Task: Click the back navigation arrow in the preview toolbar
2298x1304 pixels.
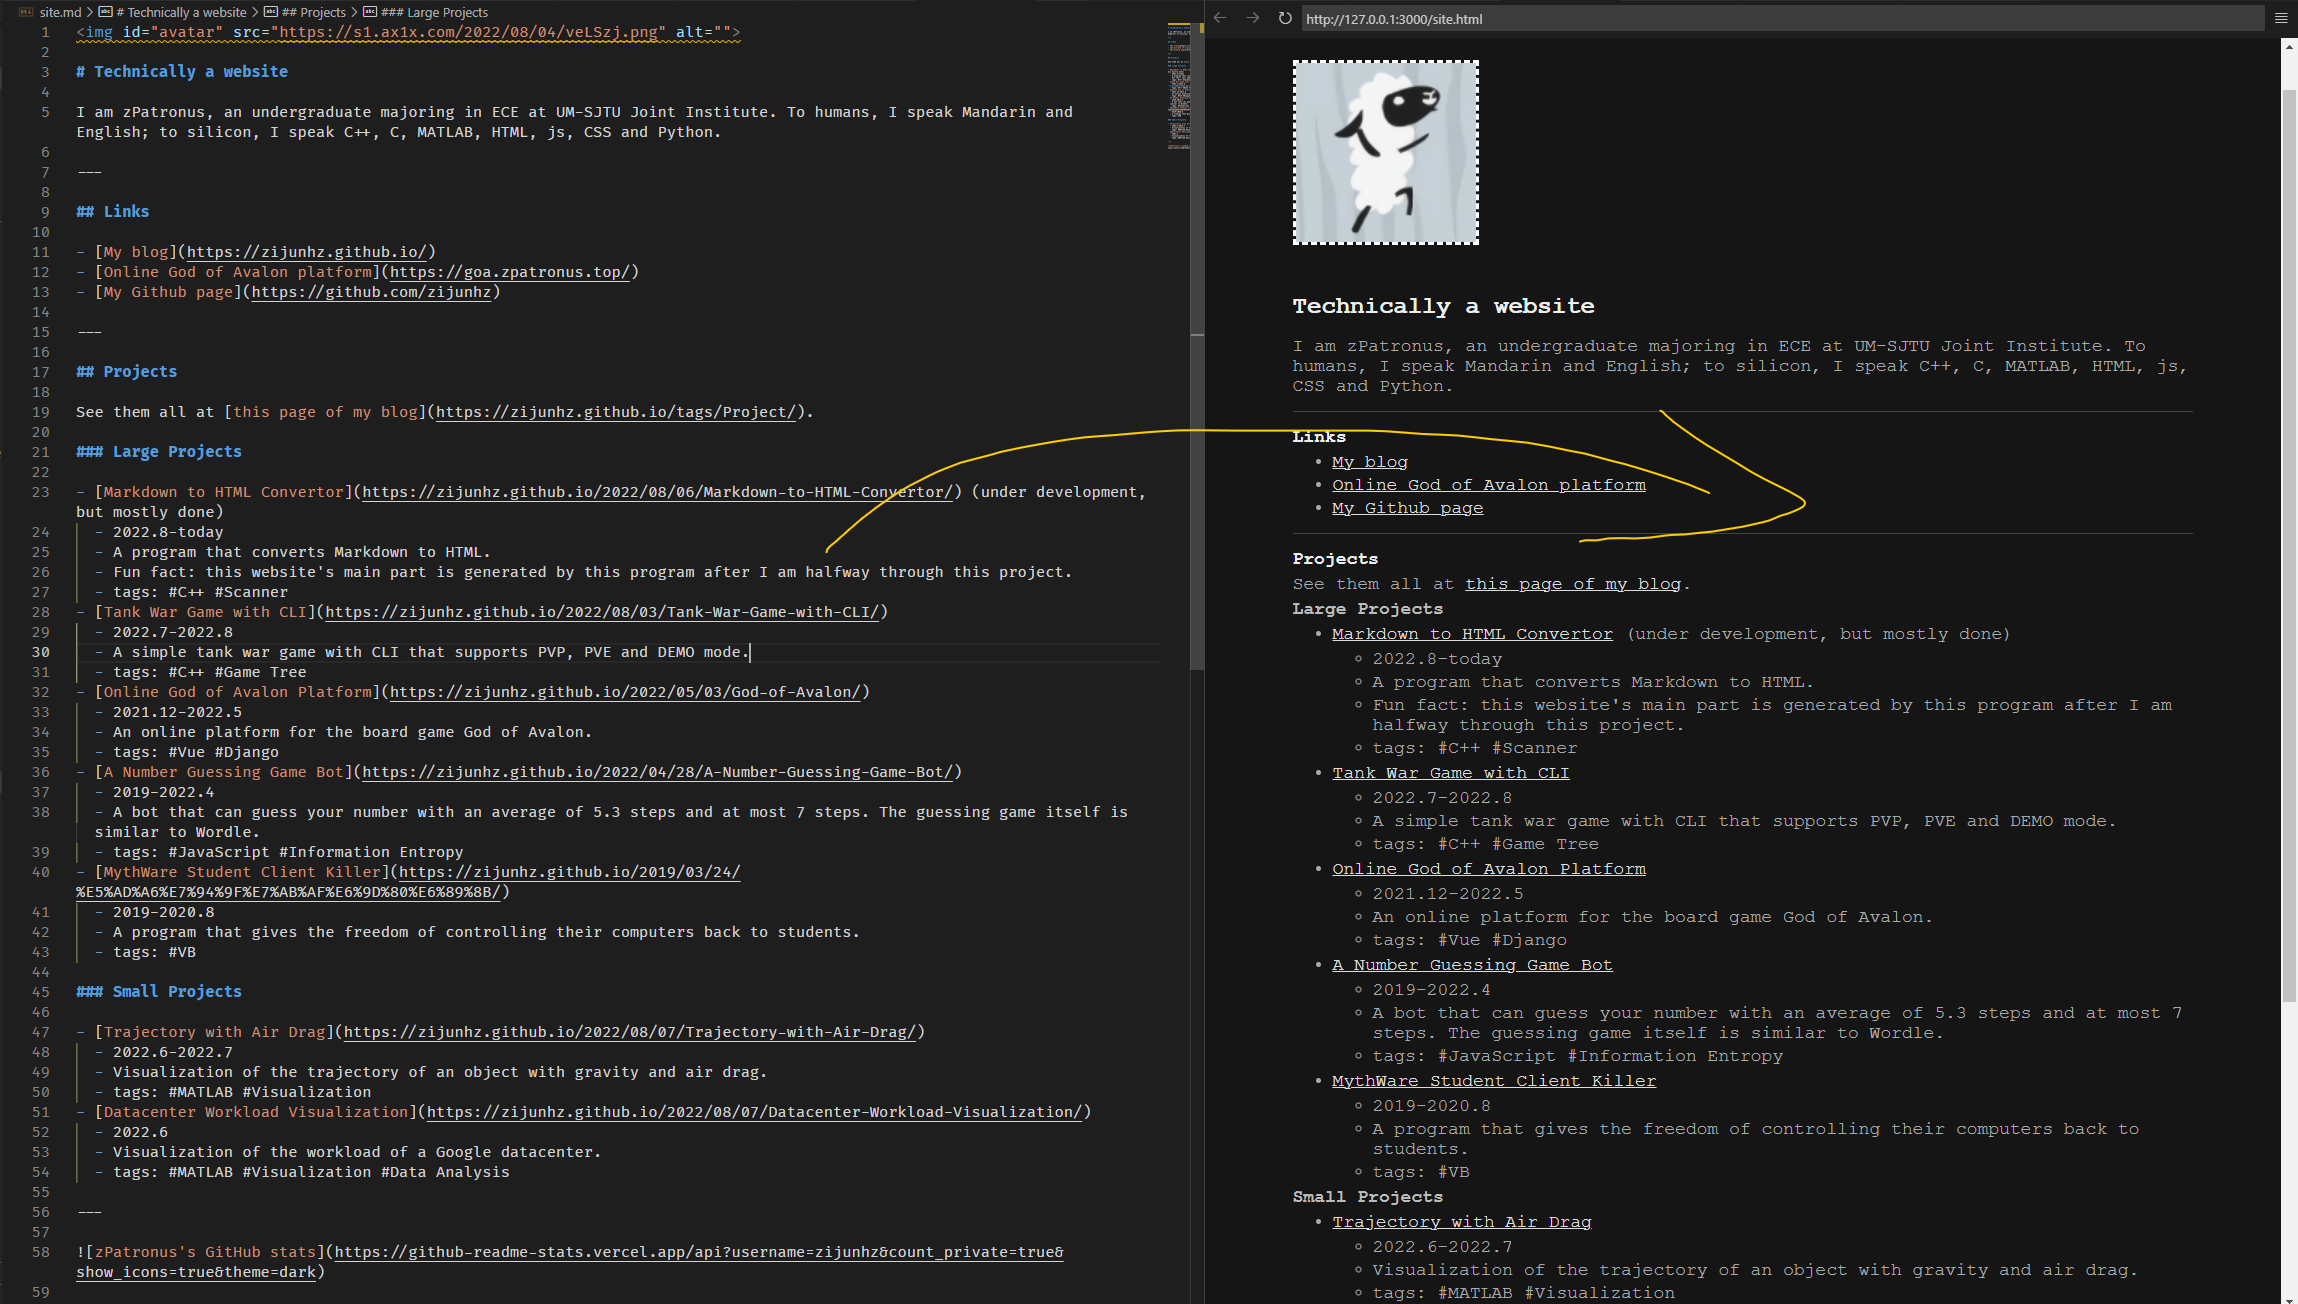Action: point(1220,17)
